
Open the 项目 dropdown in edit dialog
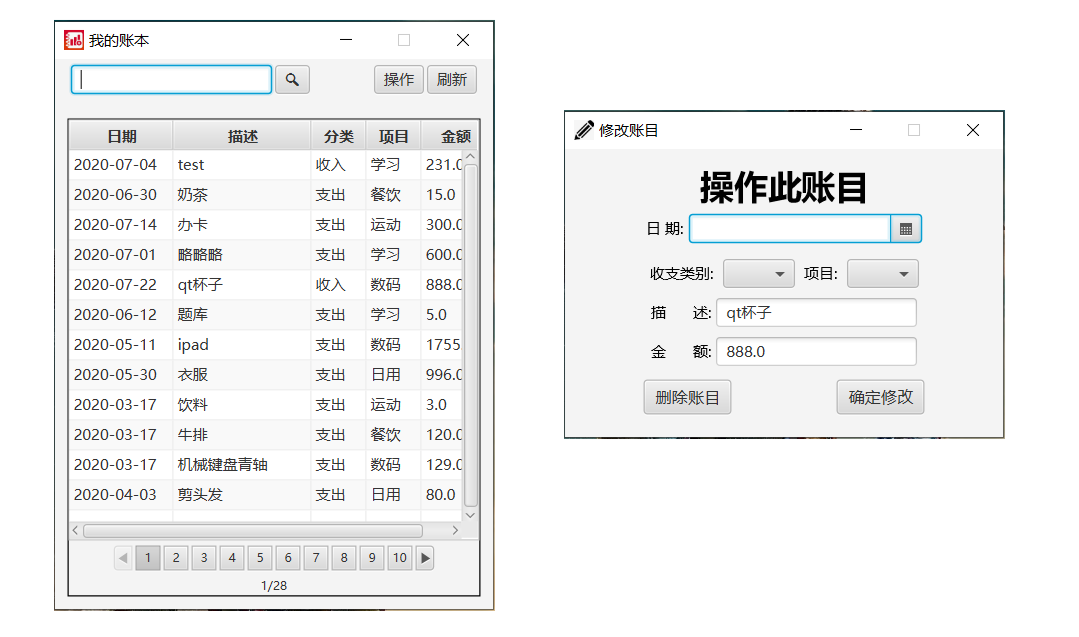[882, 274]
